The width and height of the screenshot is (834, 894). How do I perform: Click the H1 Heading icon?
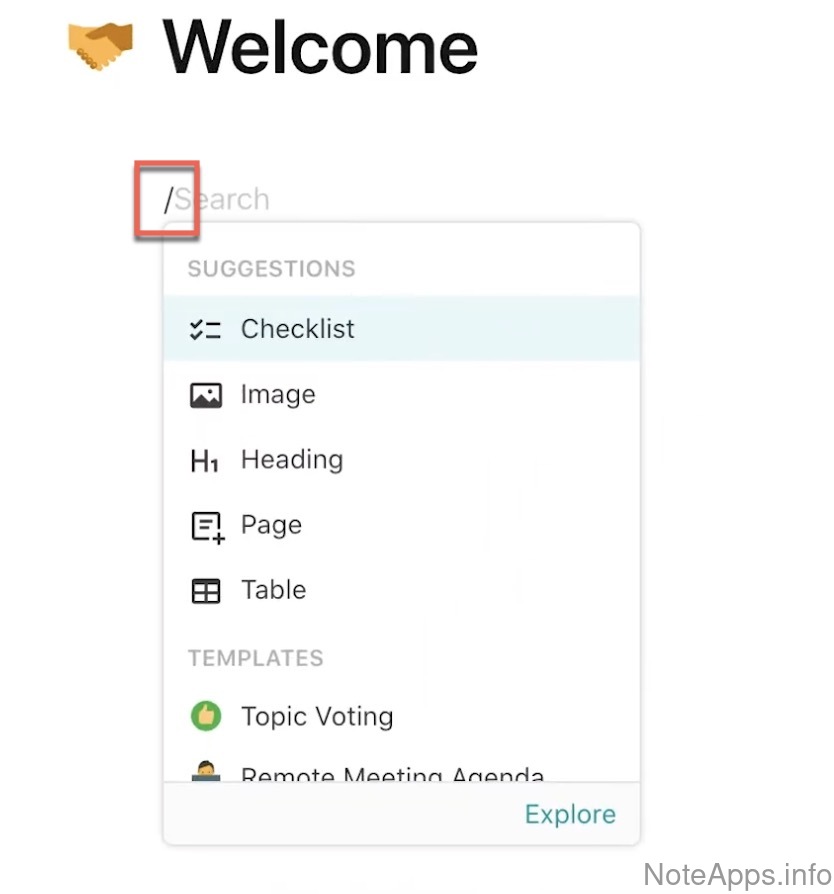pyautogui.click(x=205, y=461)
